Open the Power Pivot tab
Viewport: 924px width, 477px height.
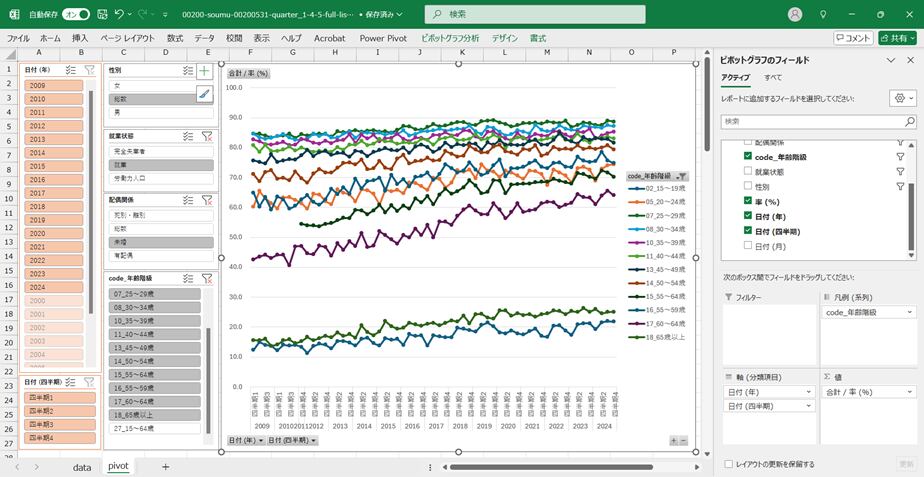point(383,38)
